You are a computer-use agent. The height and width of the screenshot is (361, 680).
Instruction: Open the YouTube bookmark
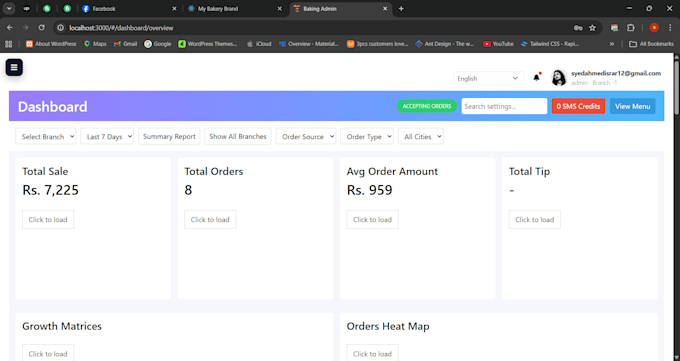(498, 44)
